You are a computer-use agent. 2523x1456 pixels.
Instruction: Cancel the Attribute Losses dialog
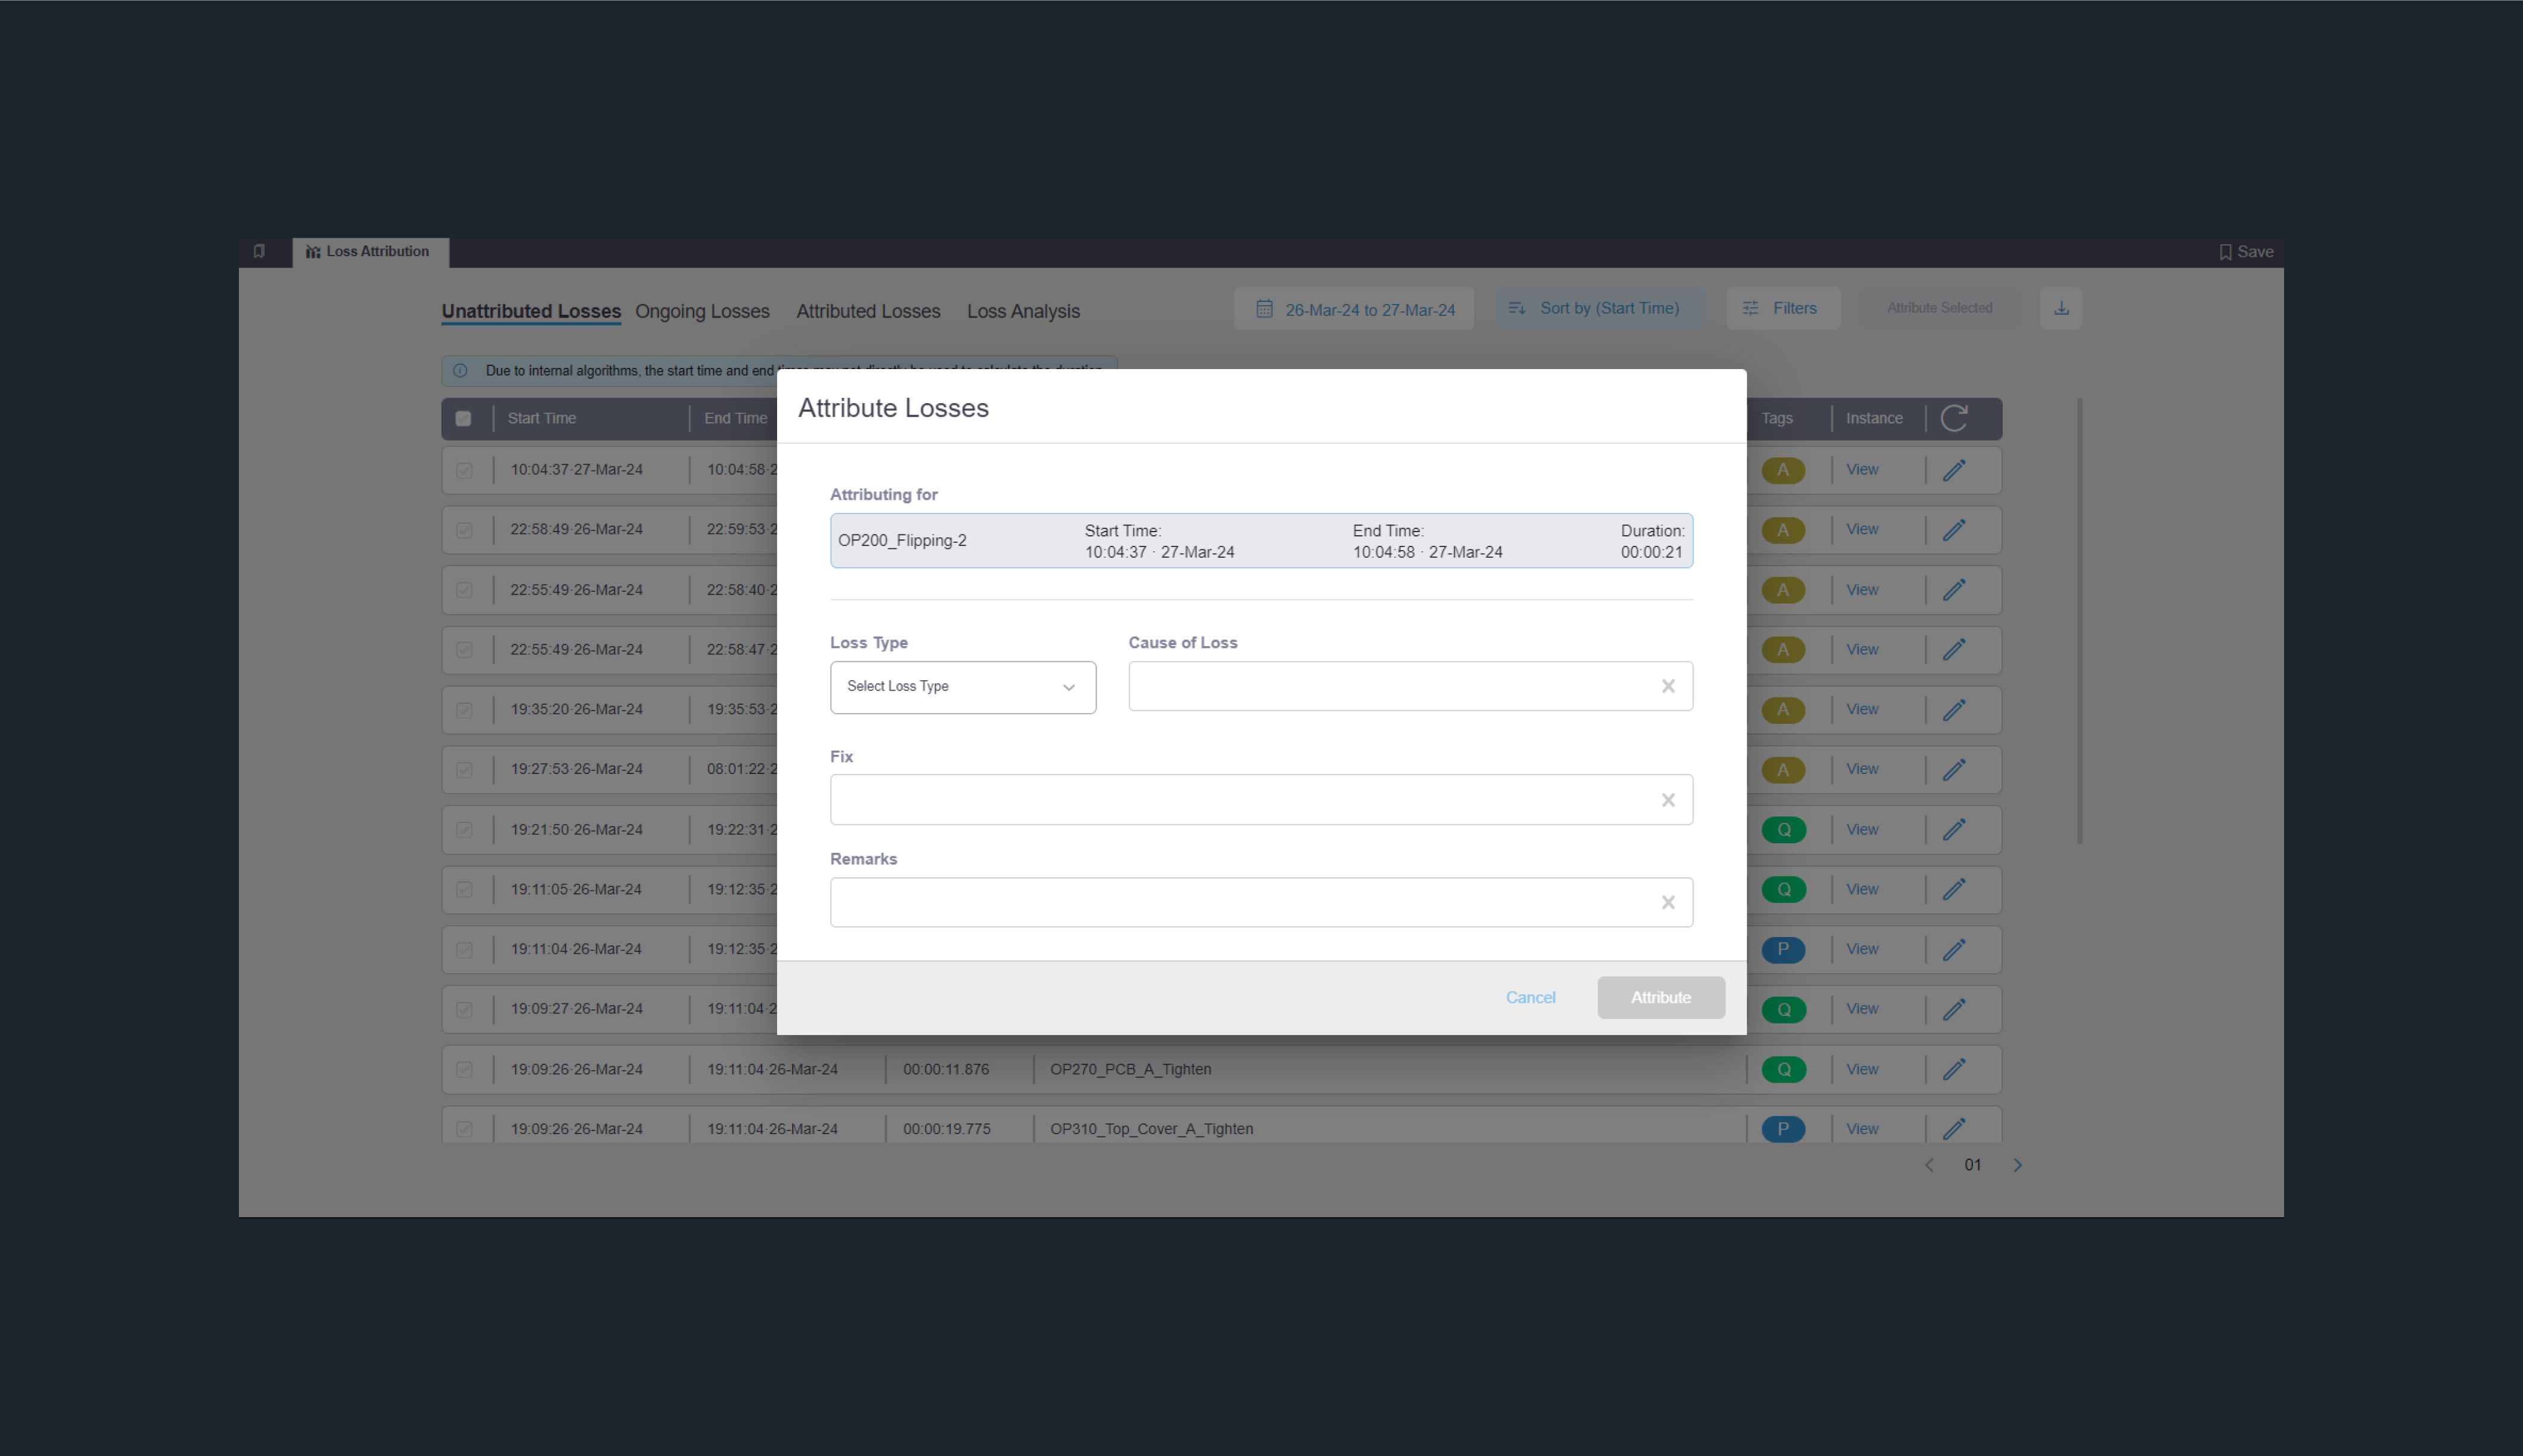coord(1530,997)
